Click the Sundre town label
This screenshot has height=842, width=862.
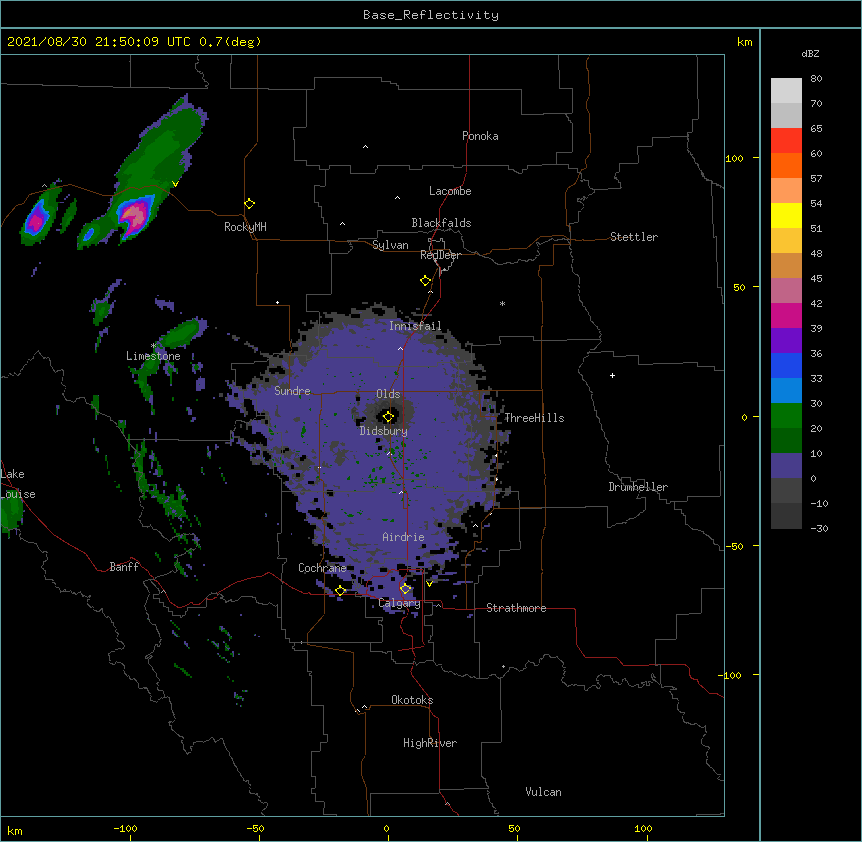(292, 391)
